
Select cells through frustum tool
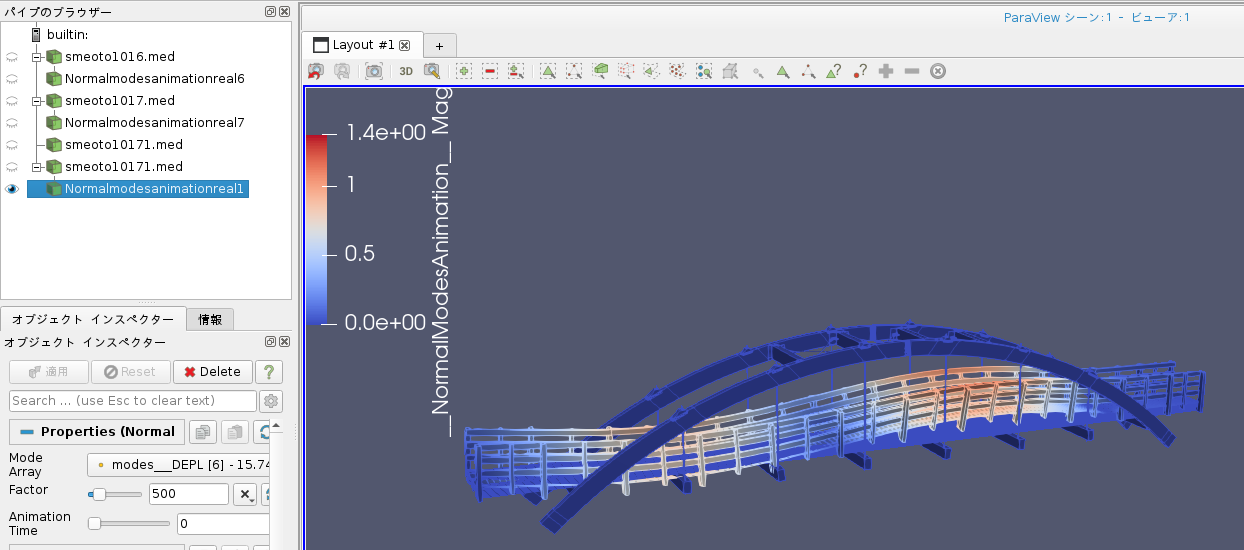click(599, 71)
